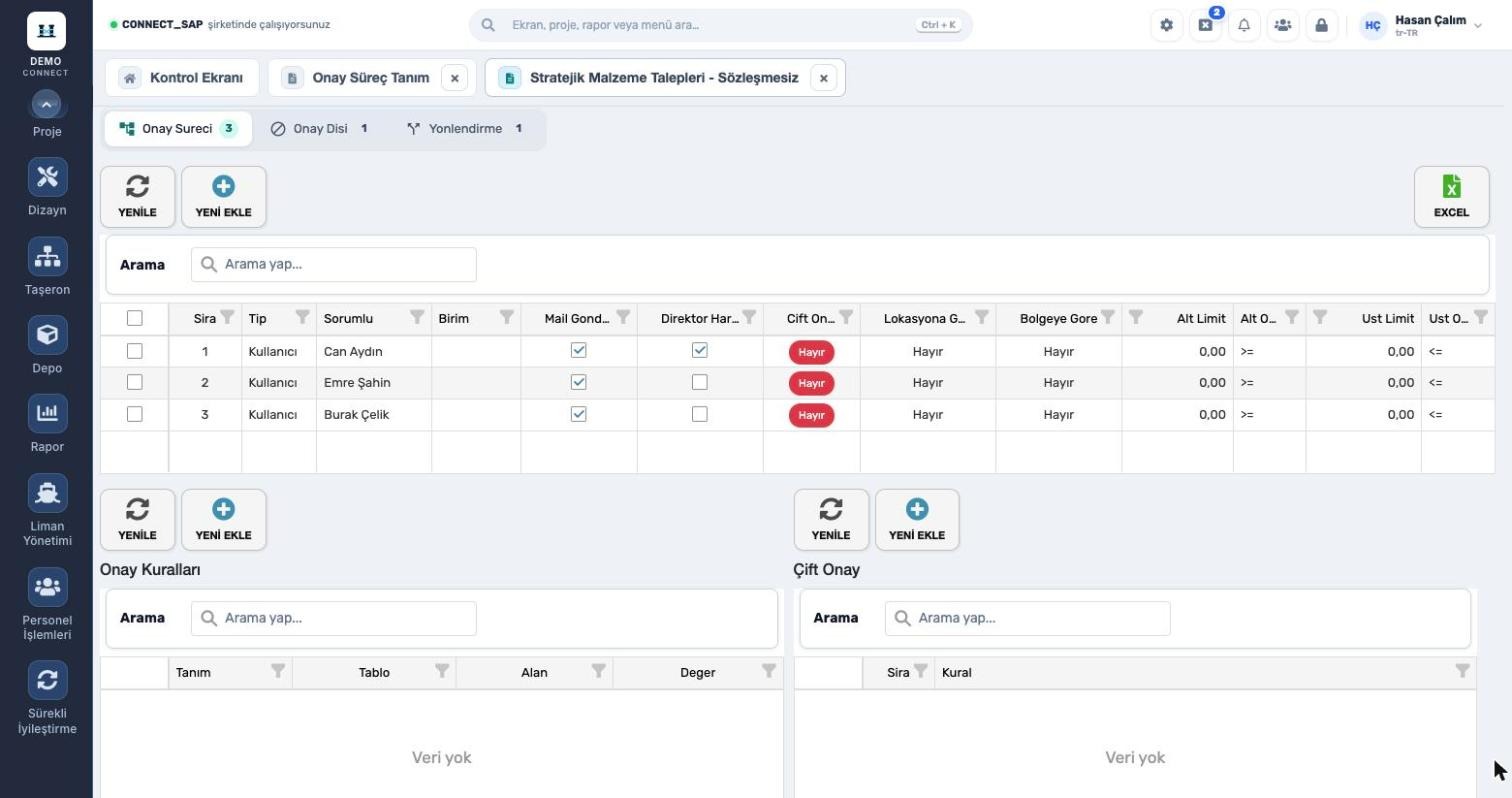Viewport: 1512px width, 798px height.
Task: Click the lock icon in header
Action: [1321, 25]
